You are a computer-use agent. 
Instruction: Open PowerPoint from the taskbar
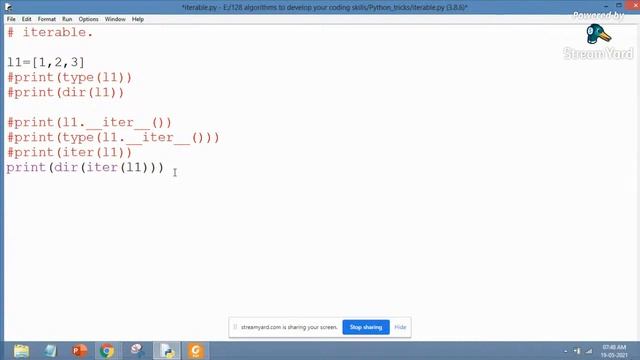click(80, 351)
